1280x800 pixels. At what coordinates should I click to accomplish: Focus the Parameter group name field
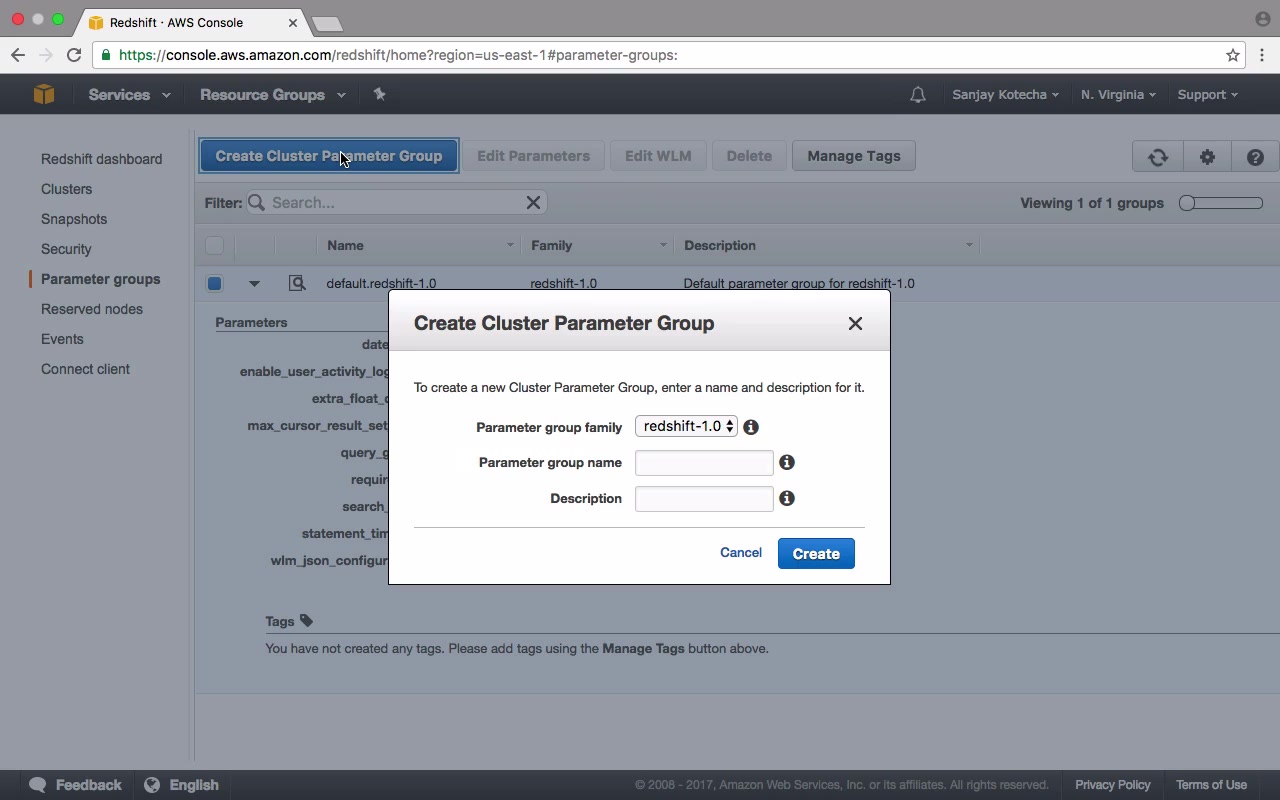(704, 463)
